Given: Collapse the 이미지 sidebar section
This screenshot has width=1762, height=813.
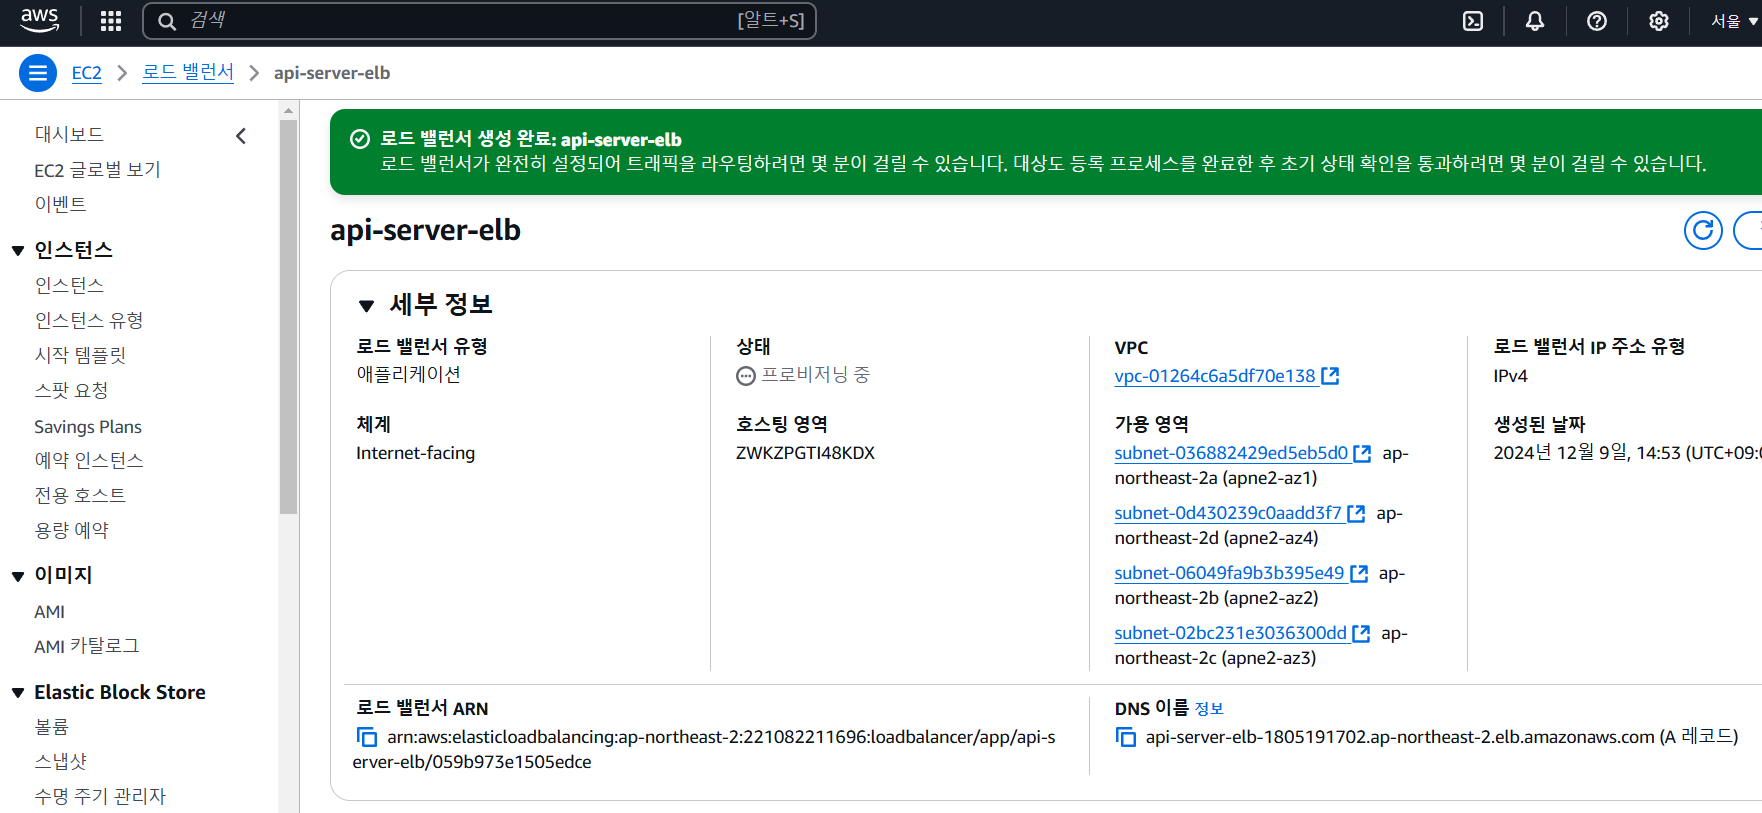Looking at the screenshot, I should click(18, 576).
